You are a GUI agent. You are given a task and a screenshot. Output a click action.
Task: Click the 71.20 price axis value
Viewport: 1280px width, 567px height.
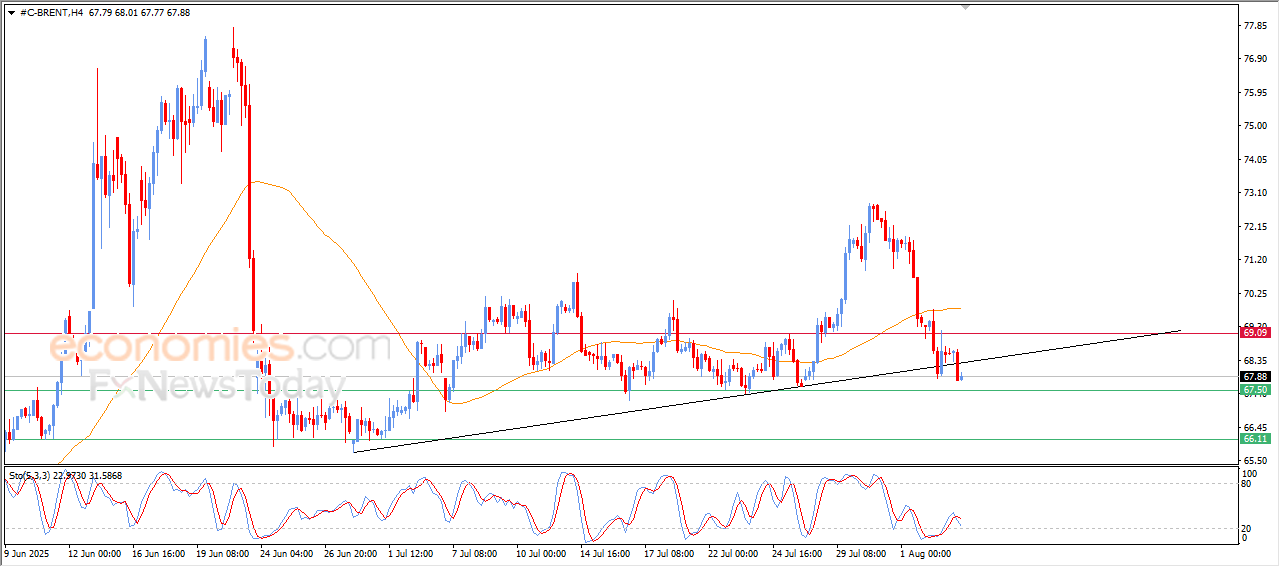pyautogui.click(x=1255, y=260)
